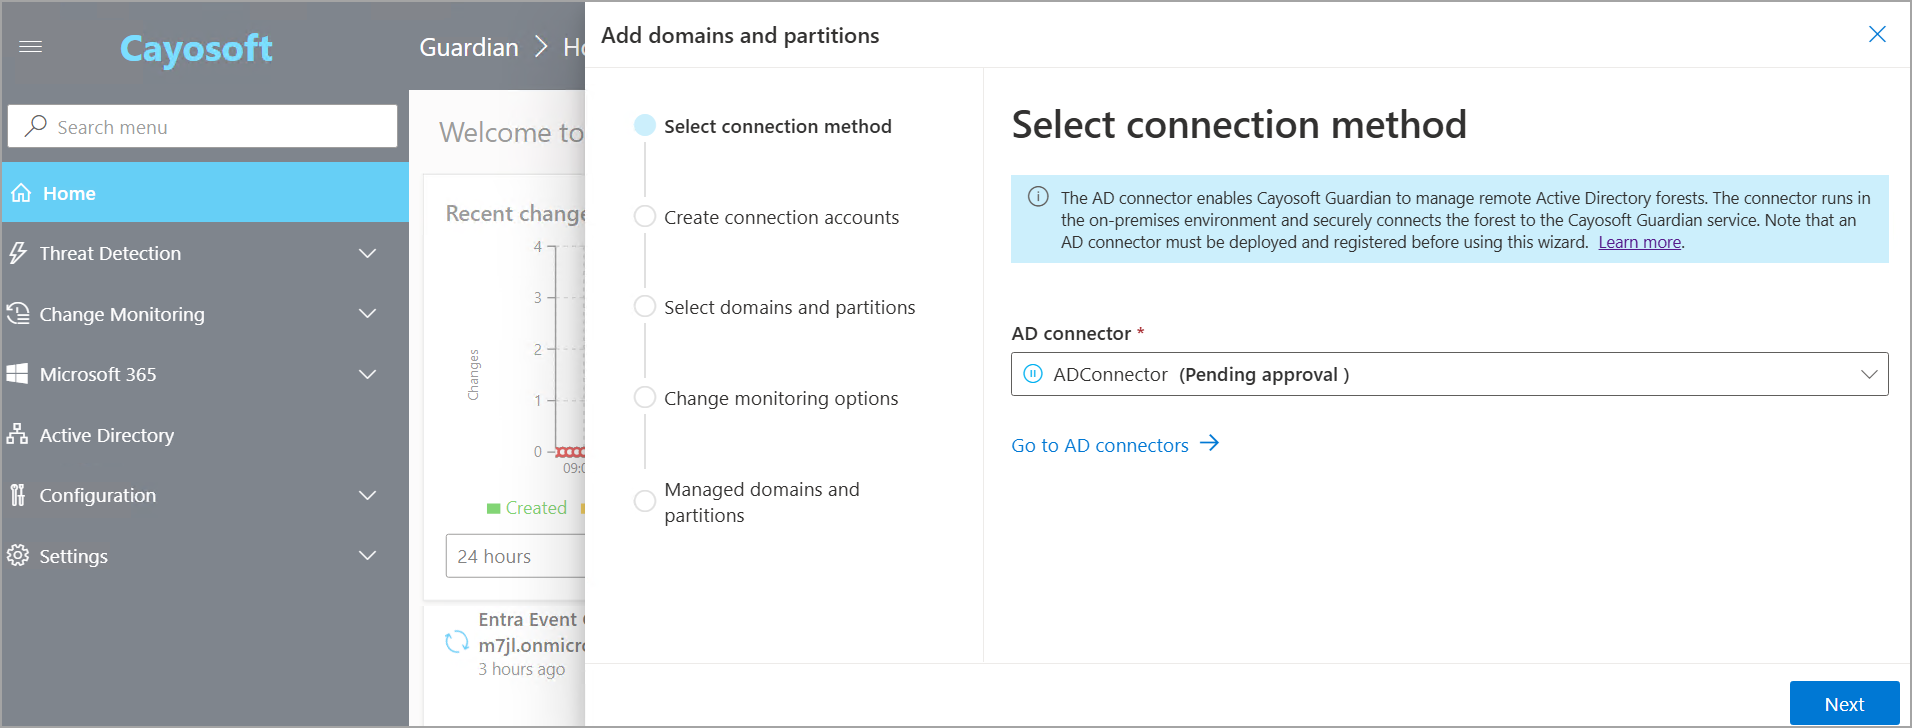Viewport: 1912px width, 728px height.
Task: Open the hamburger navigation menu icon
Action: click(31, 47)
